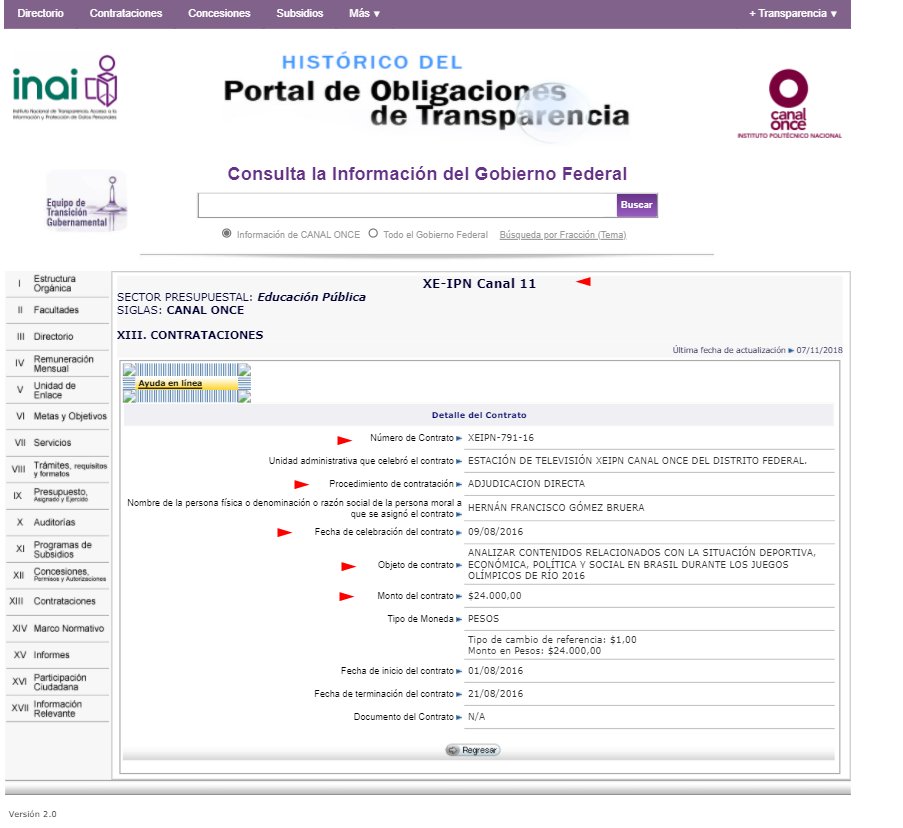Open section XI Programas de Subsidios
Viewport: 903px width, 828px height.
pos(57,549)
